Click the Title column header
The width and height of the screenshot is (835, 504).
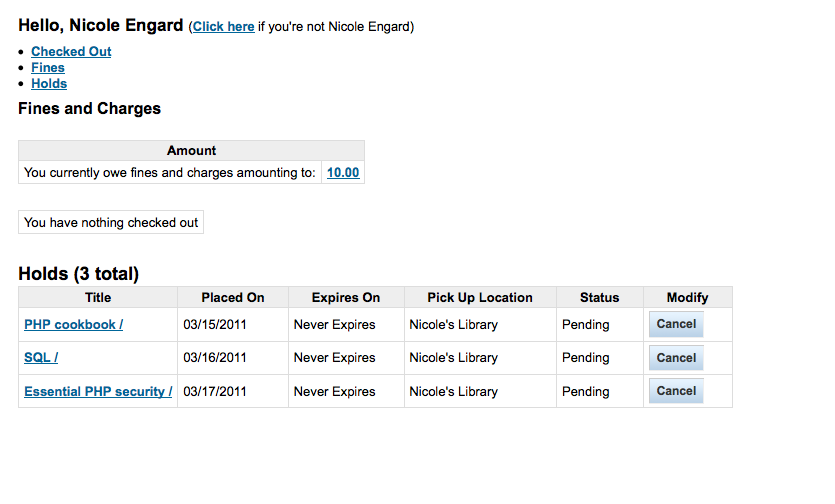(x=98, y=298)
